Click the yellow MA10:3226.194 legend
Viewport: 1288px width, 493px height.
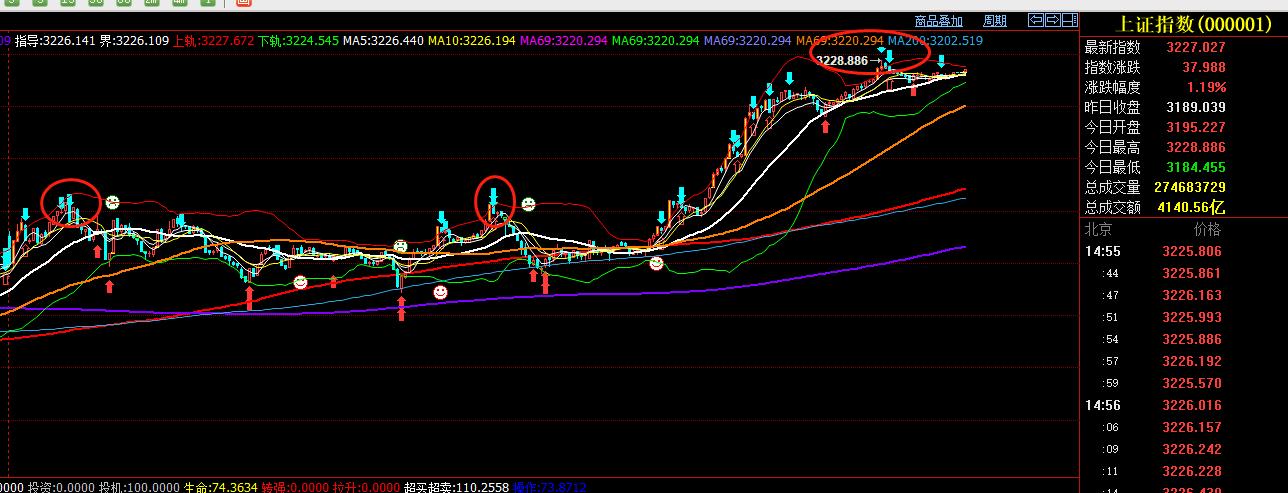click(472, 41)
